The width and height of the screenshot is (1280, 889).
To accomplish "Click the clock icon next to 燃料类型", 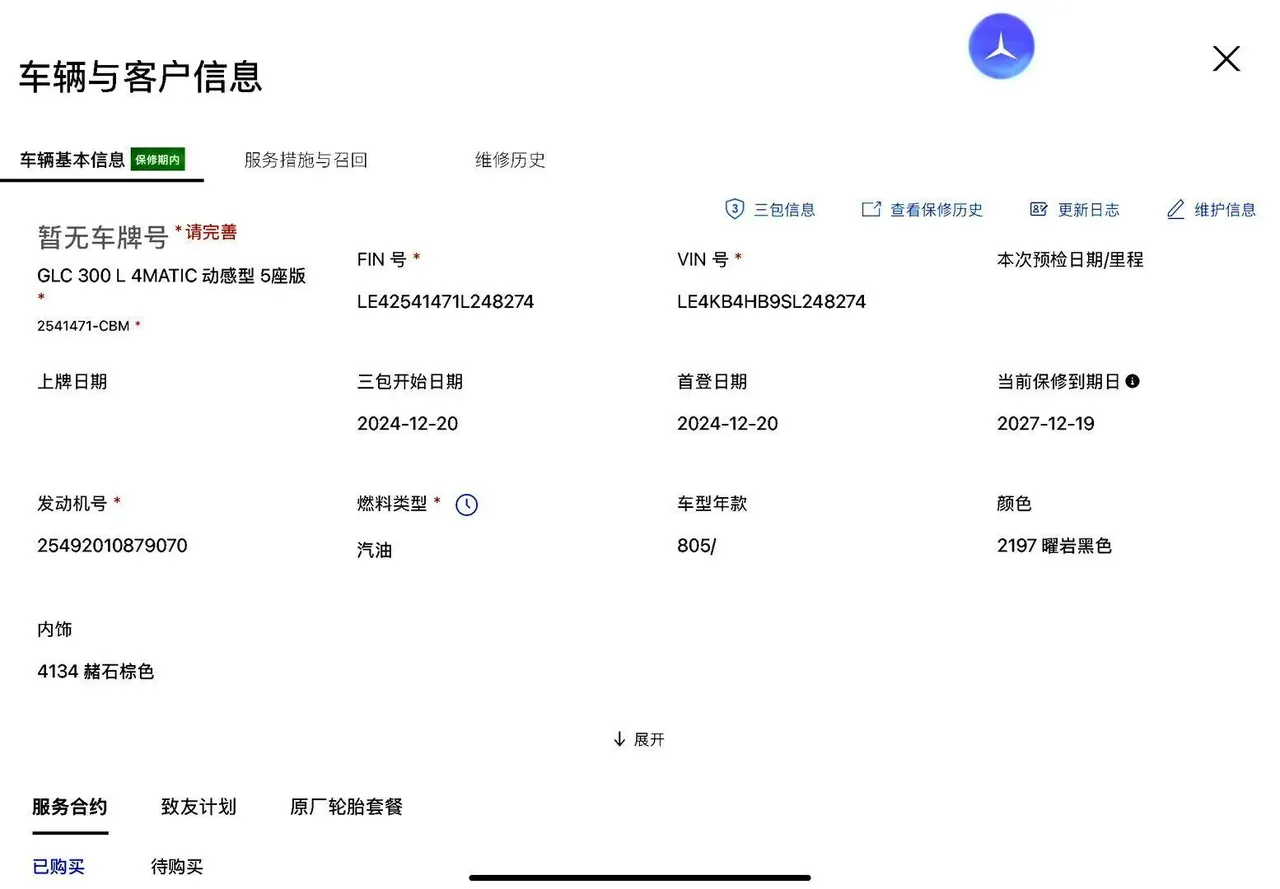I will pos(466,505).
